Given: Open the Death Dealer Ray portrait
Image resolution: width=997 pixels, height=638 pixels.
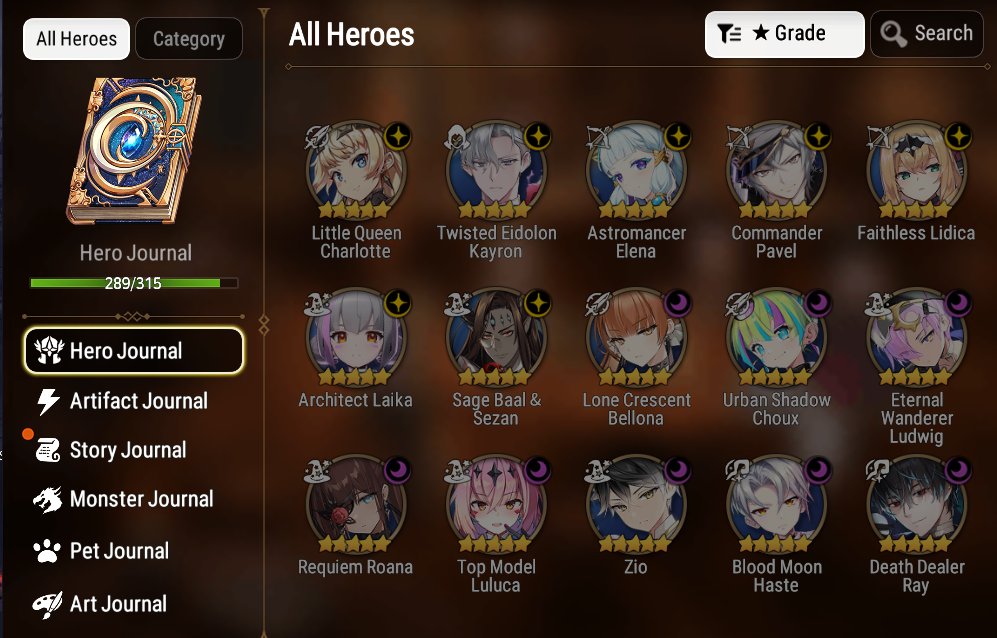Looking at the screenshot, I should coord(916,504).
